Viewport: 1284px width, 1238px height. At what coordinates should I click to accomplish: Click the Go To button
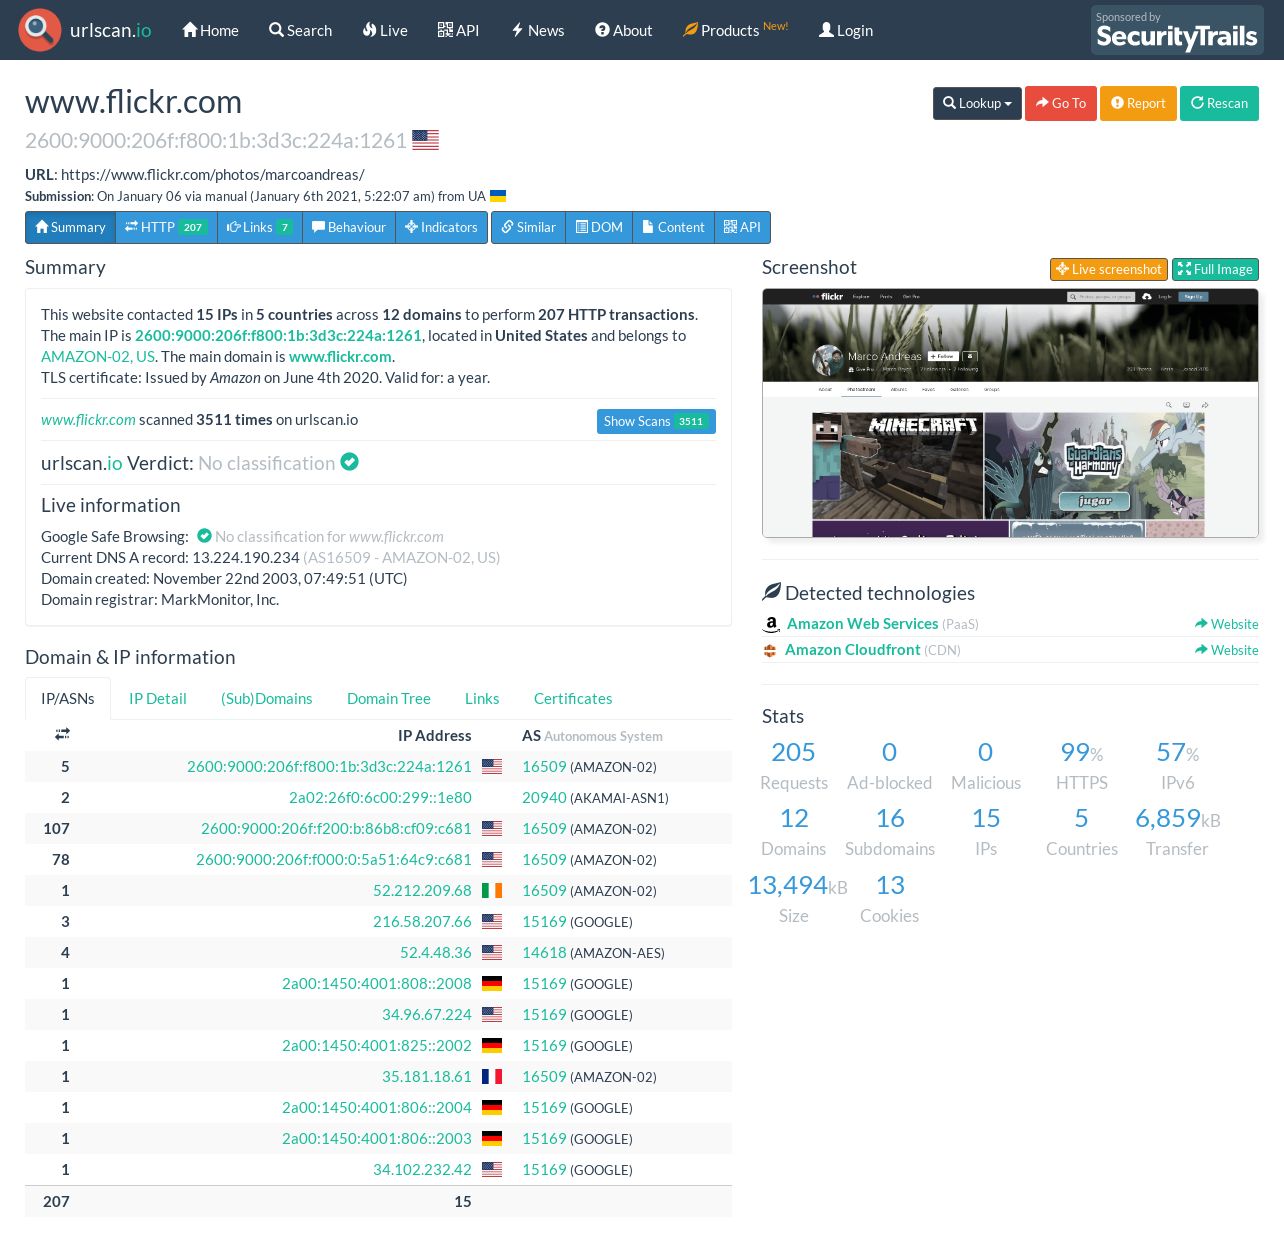point(1061,103)
